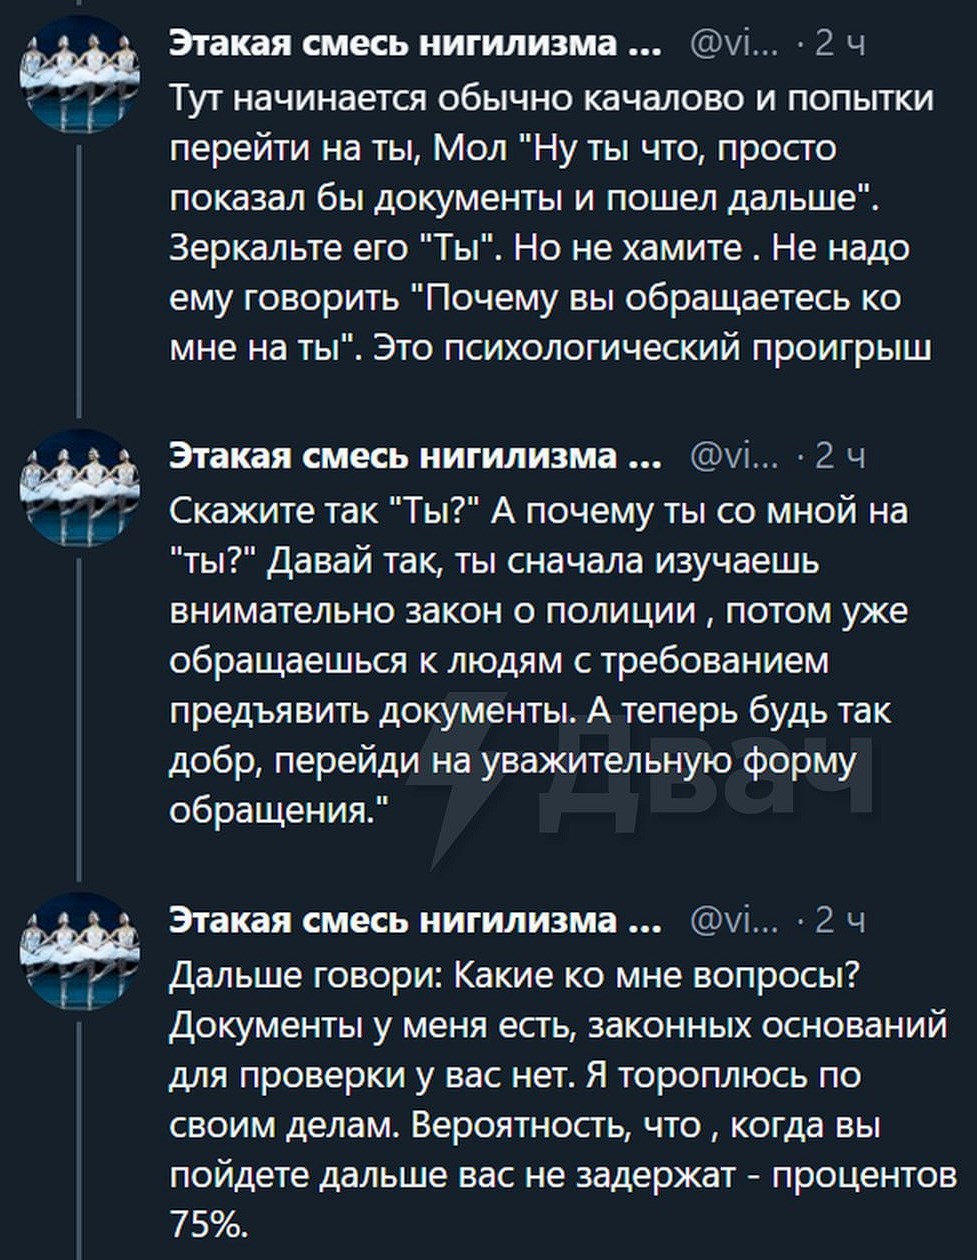Open the second tweet's ballerina avatar
Image resolution: width=977 pixels, height=1260 pixels.
[x=79, y=488]
